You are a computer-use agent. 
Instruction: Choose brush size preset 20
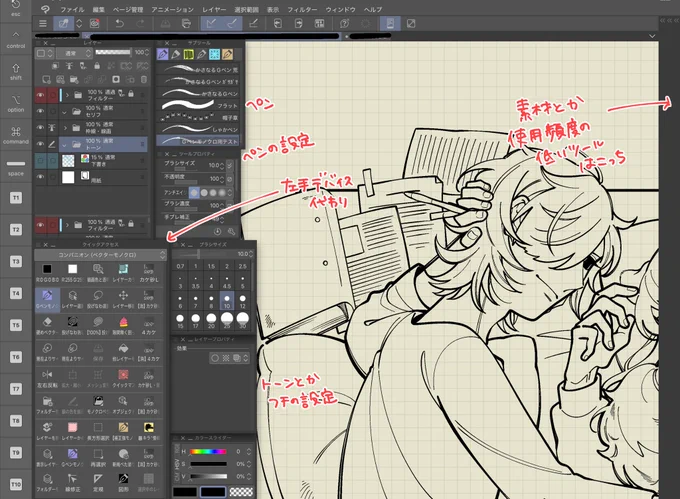pos(211,321)
